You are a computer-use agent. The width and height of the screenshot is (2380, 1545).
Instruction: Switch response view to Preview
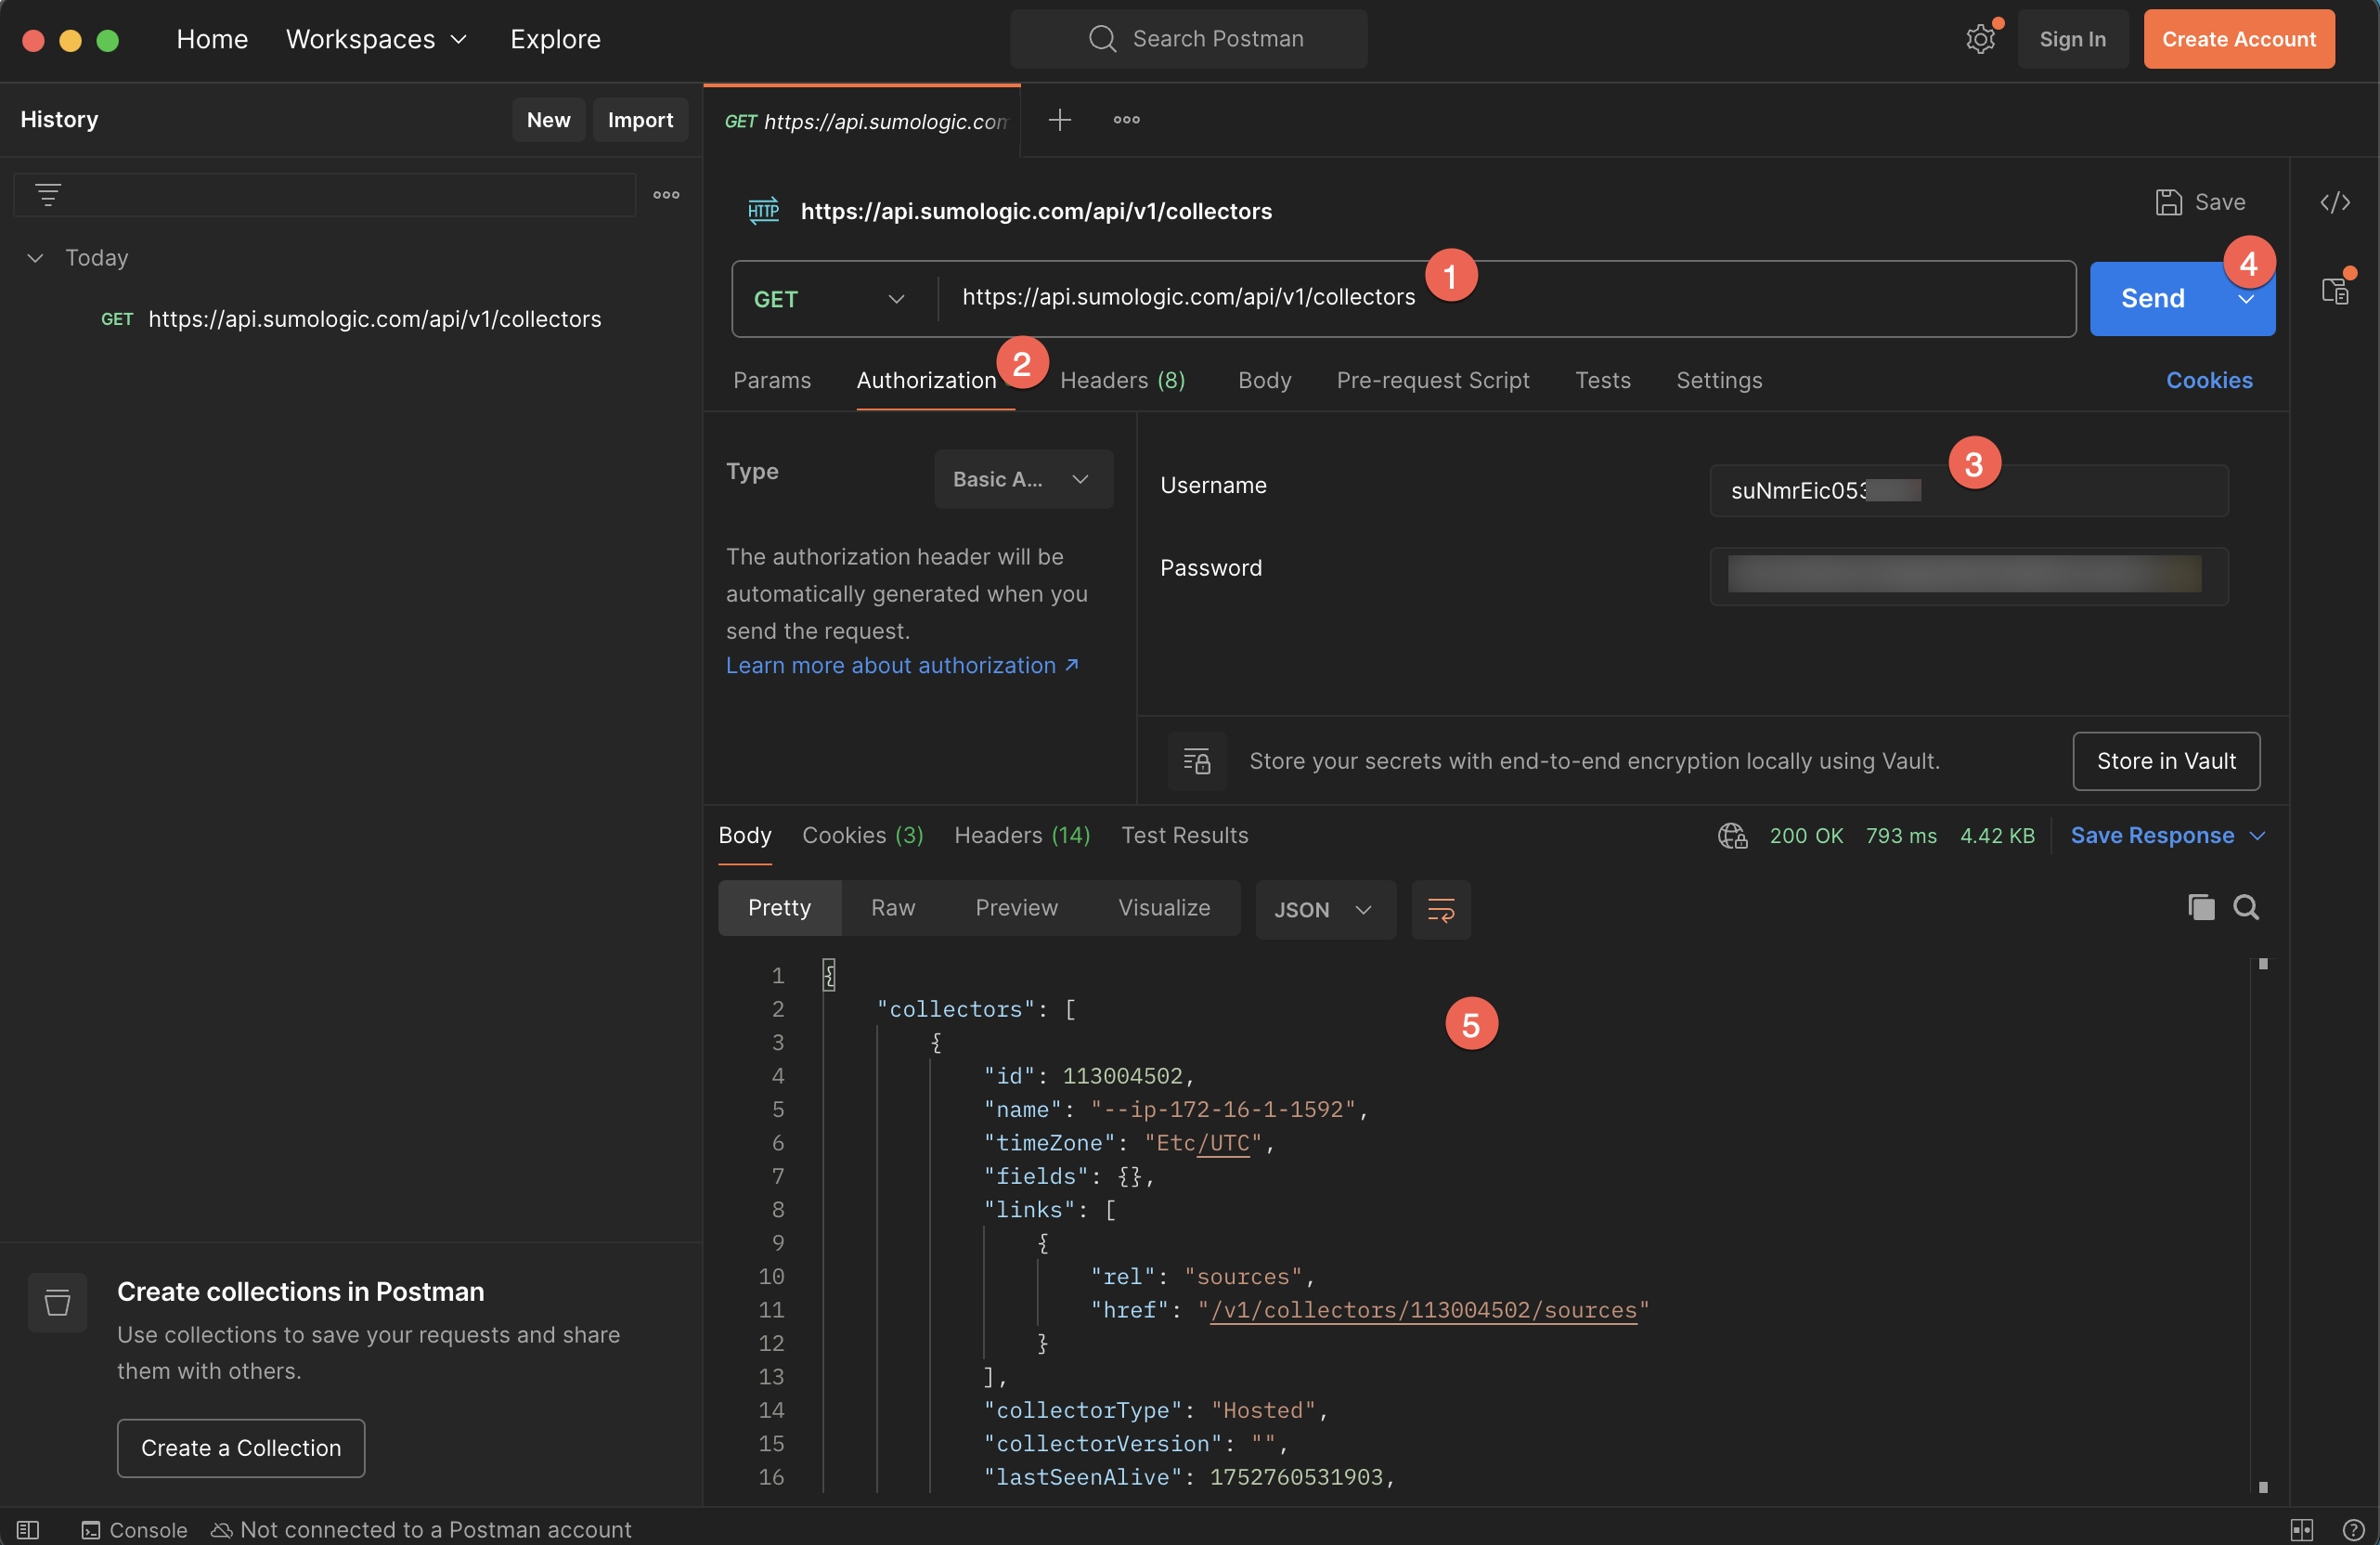pyautogui.click(x=1016, y=907)
